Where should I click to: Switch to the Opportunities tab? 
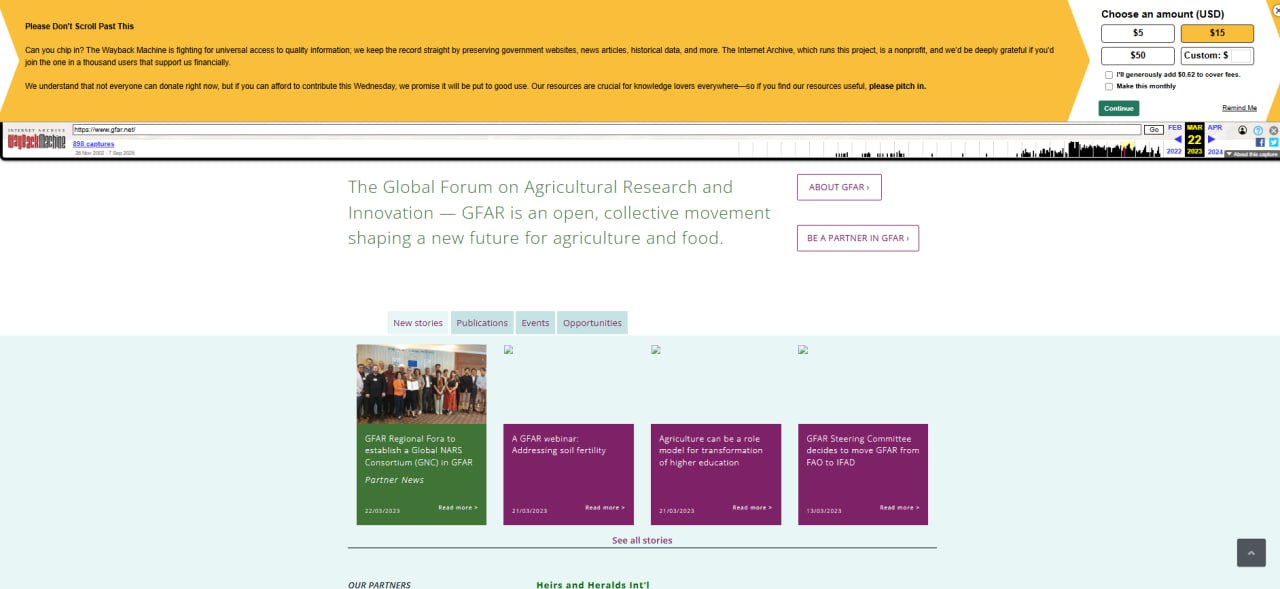(x=592, y=323)
